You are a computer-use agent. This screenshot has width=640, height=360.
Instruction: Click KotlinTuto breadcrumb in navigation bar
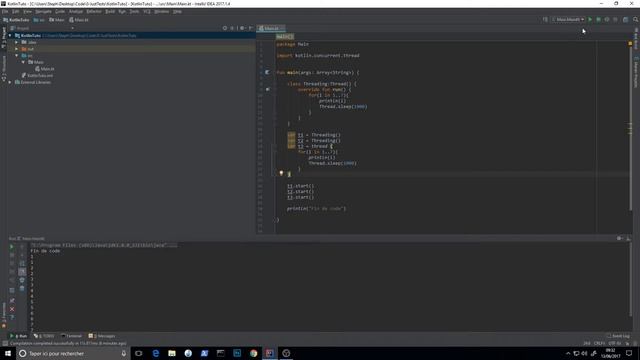(x=16, y=20)
